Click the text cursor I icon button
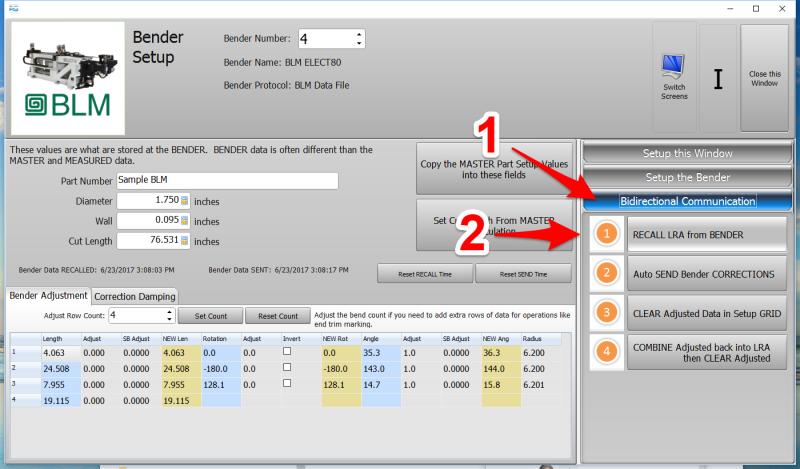Viewport: 800px width, 469px height. [x=718, y=79]
